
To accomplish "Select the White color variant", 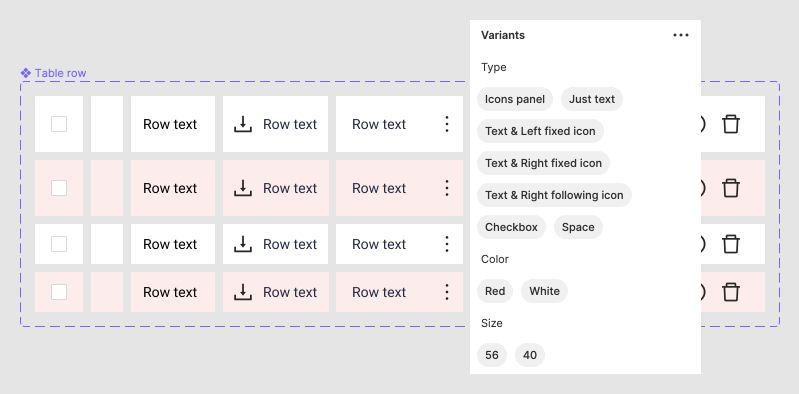I will point(544,291).
